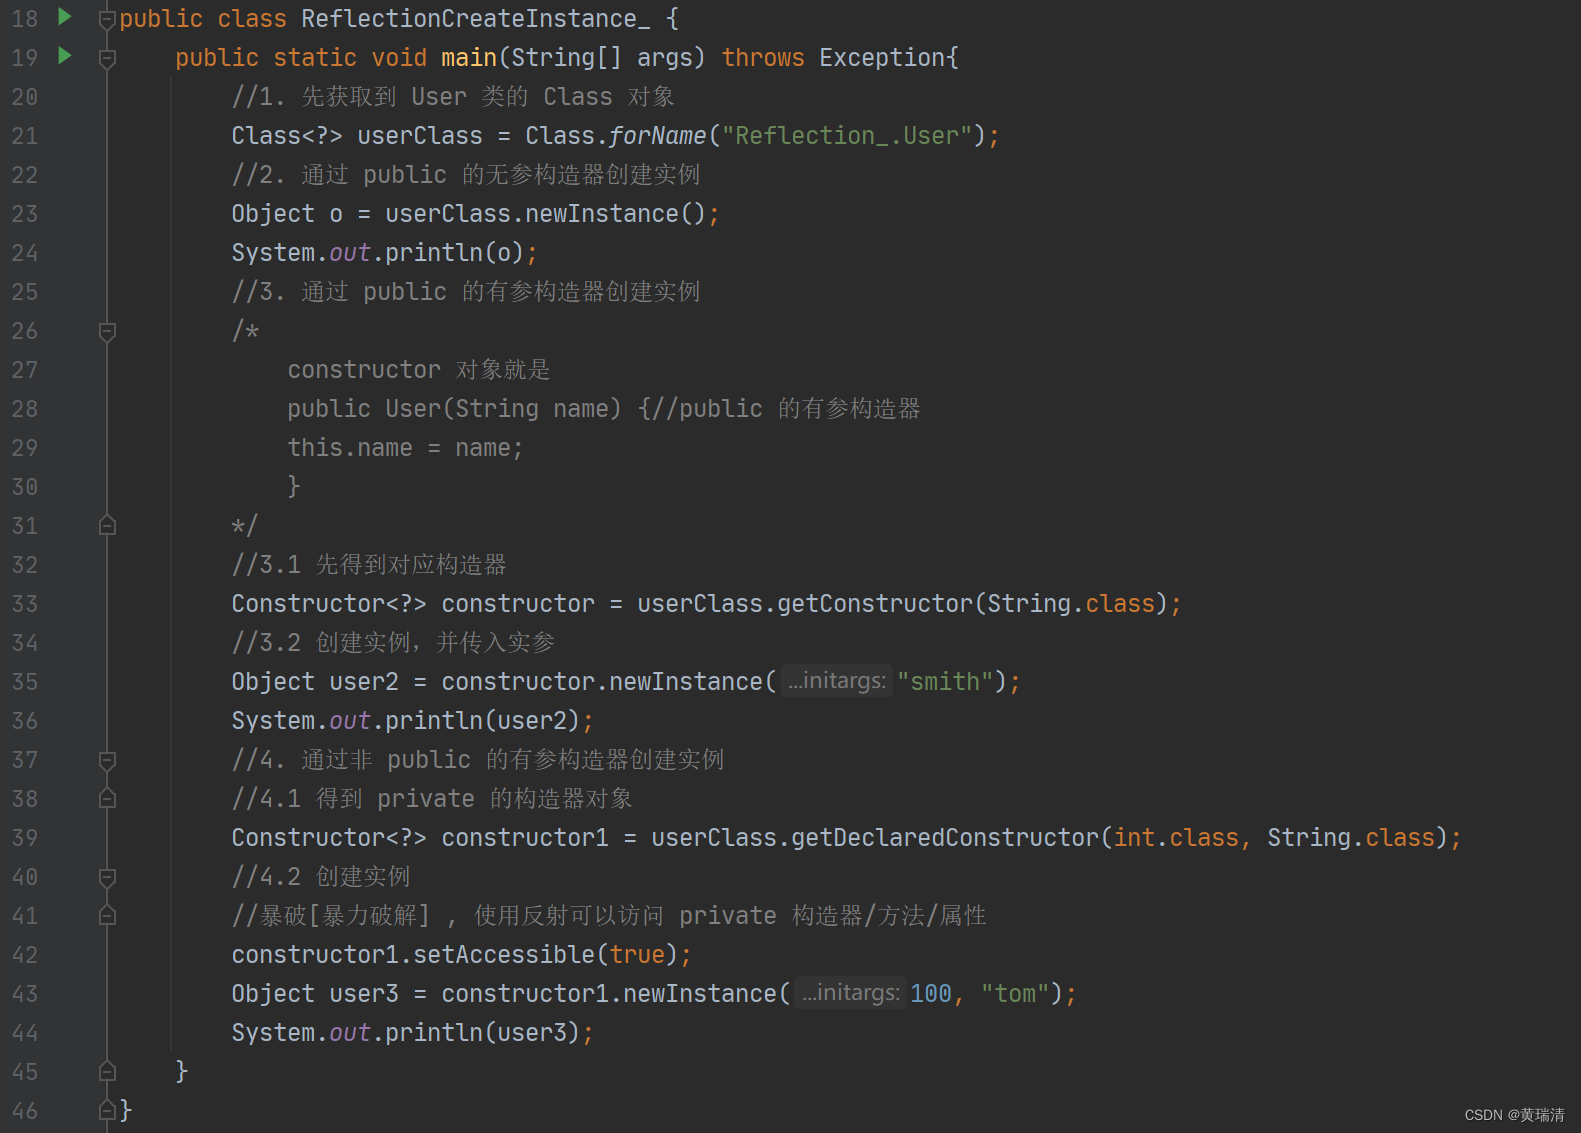Collapse main method fold marker on line 19
The image size is (1581, 1133).
[107, 59]
